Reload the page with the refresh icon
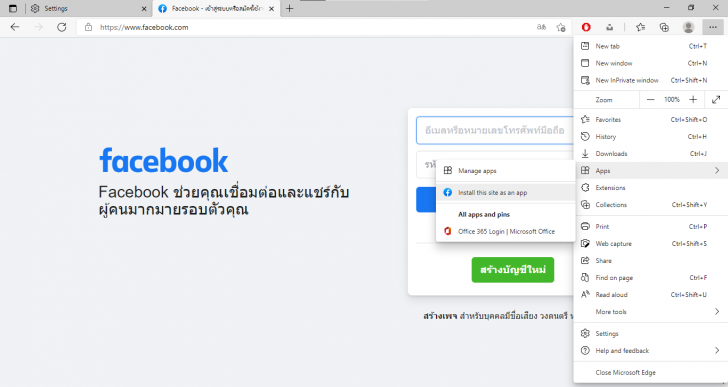This screenshot has height=387, width=728. pos(61,27)
